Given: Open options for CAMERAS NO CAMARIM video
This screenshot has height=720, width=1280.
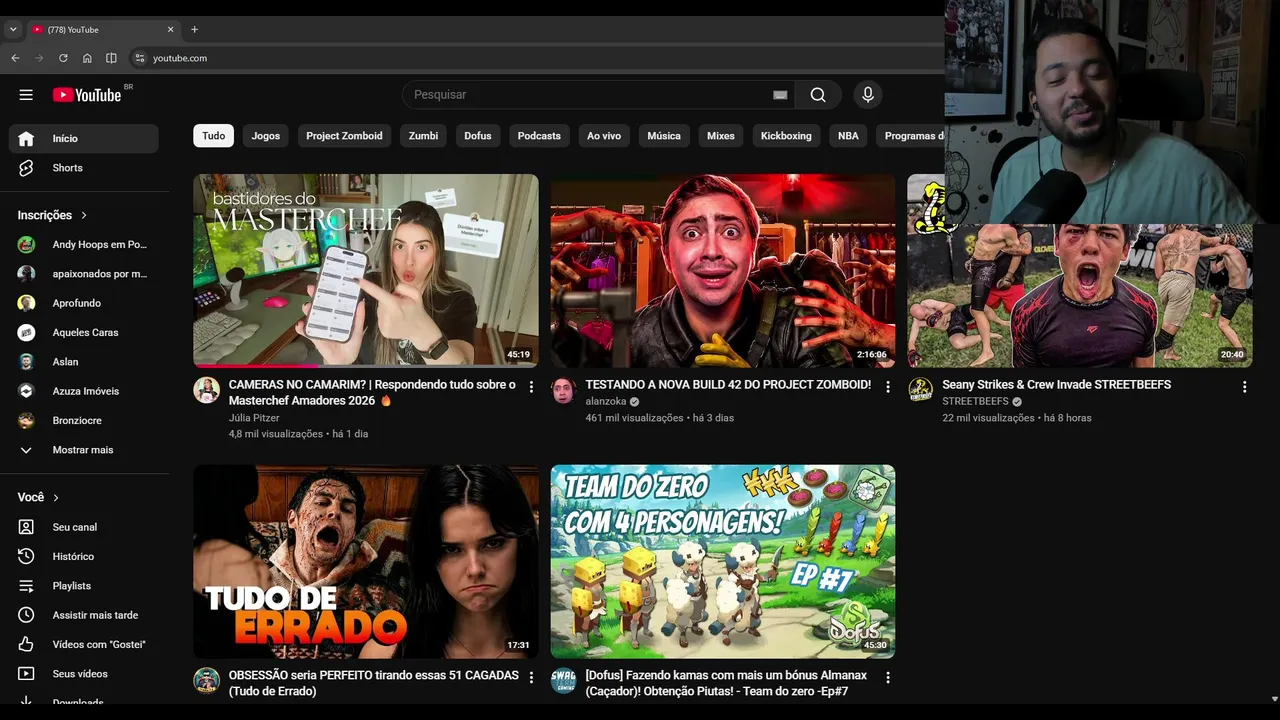Looking at the screenshot, I should pyautogui.click(x=531, y=387).
